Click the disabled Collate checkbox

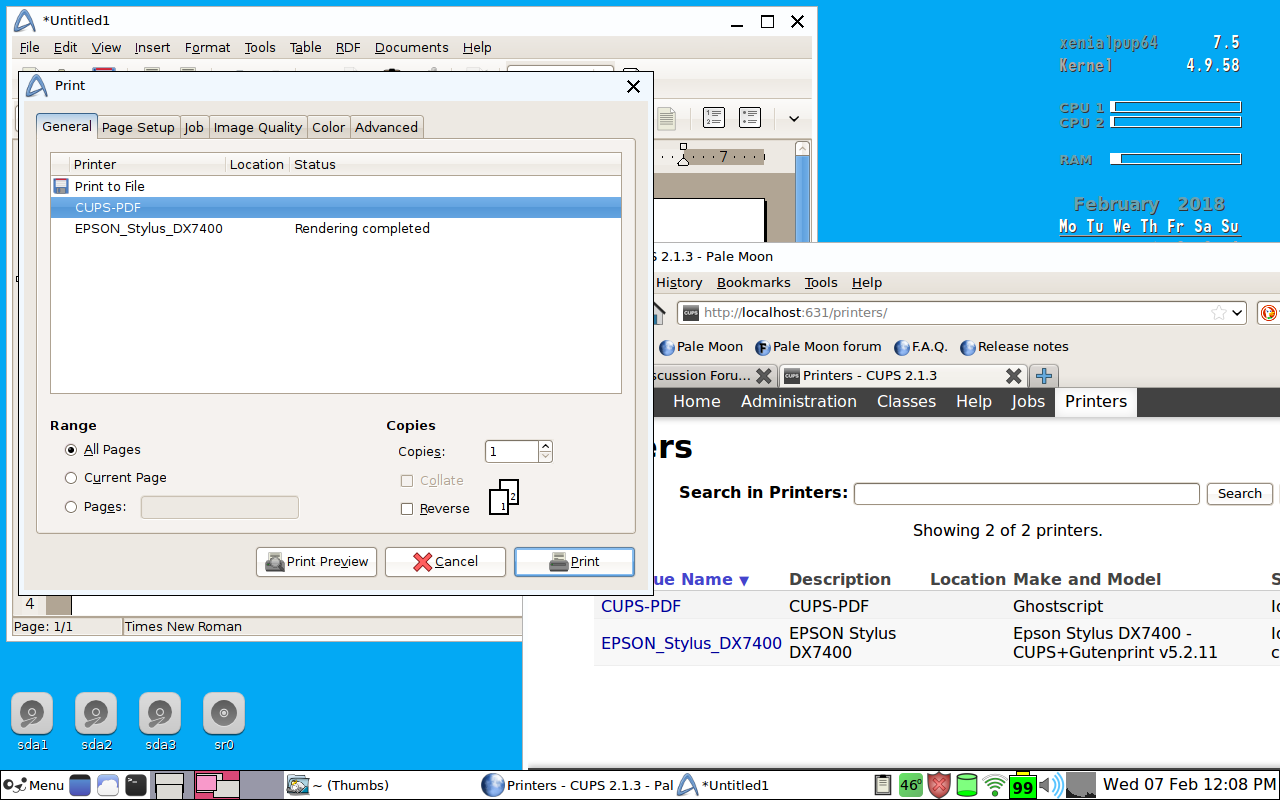(x=407, y=481)
